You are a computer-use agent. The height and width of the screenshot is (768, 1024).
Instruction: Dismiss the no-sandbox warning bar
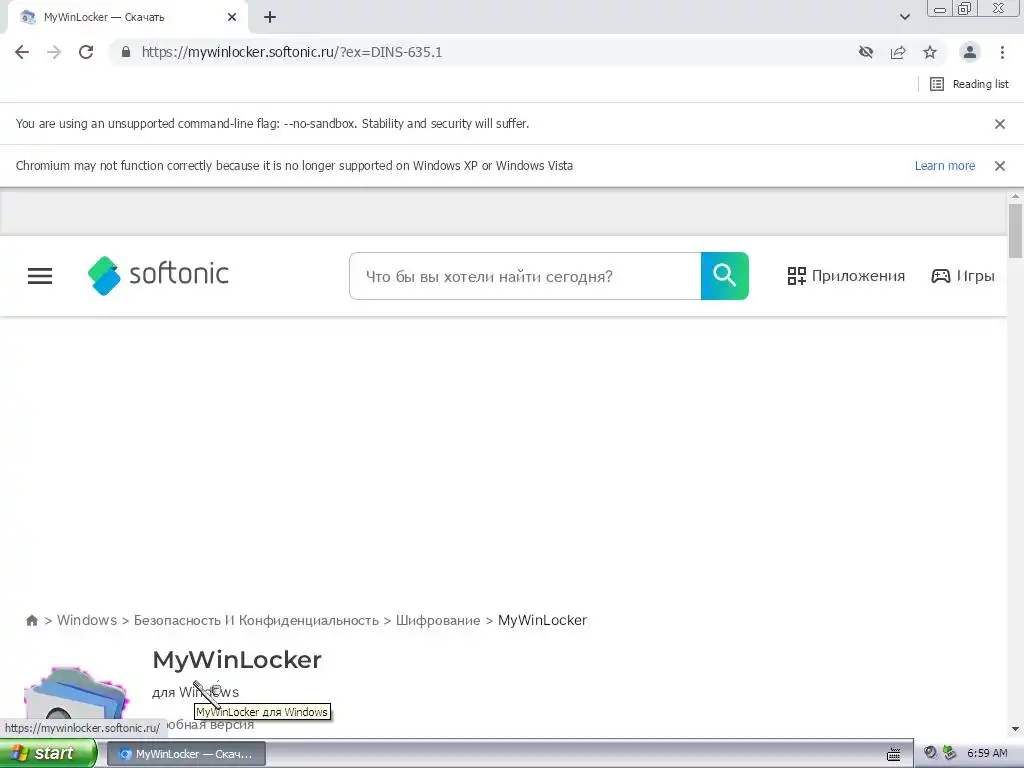click(1000, 123)
